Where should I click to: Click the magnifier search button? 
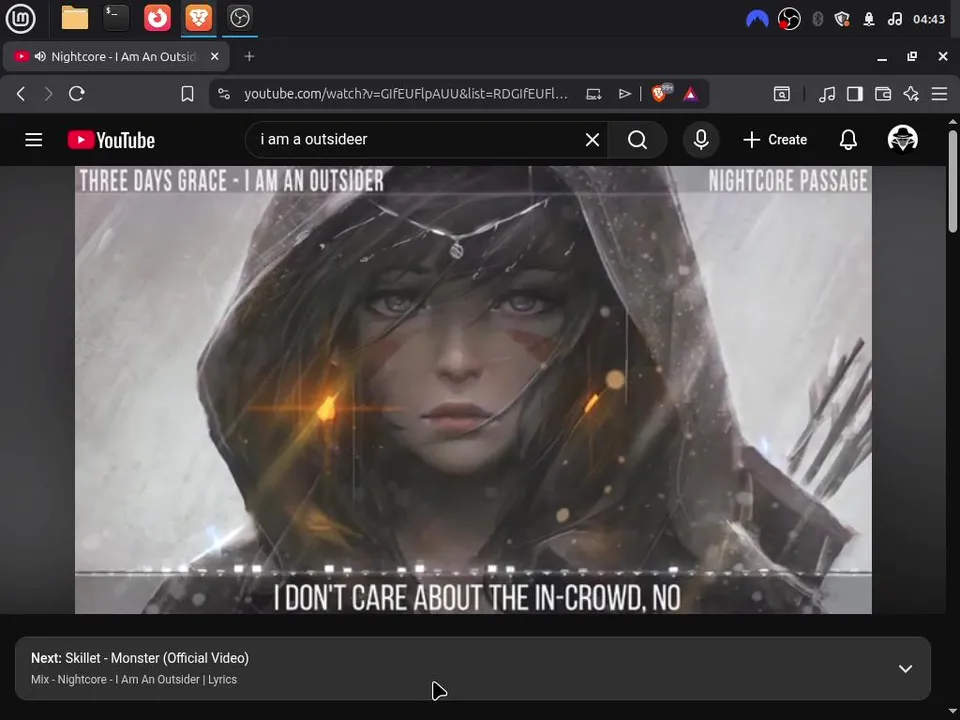[x=637, y=140]
